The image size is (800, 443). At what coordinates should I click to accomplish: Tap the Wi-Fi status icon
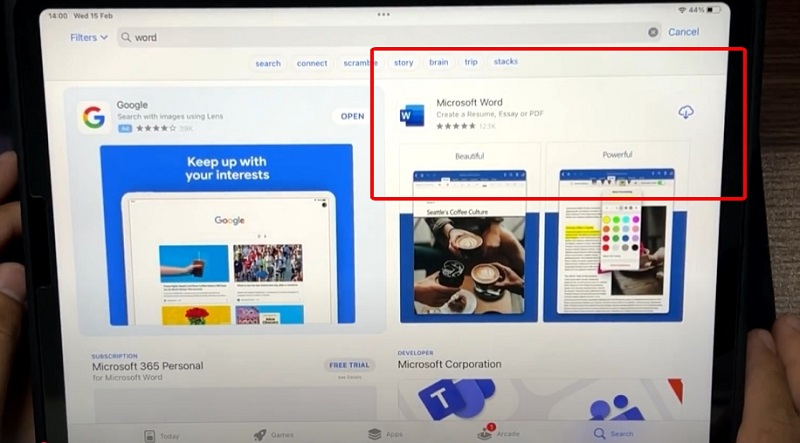coord(682,10)
